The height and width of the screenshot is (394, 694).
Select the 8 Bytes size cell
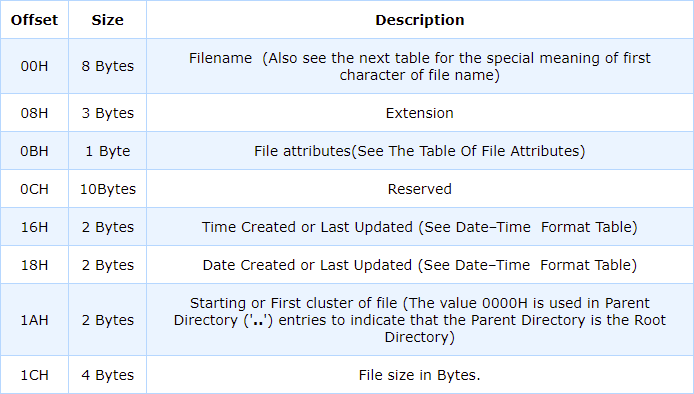[108, 66]
